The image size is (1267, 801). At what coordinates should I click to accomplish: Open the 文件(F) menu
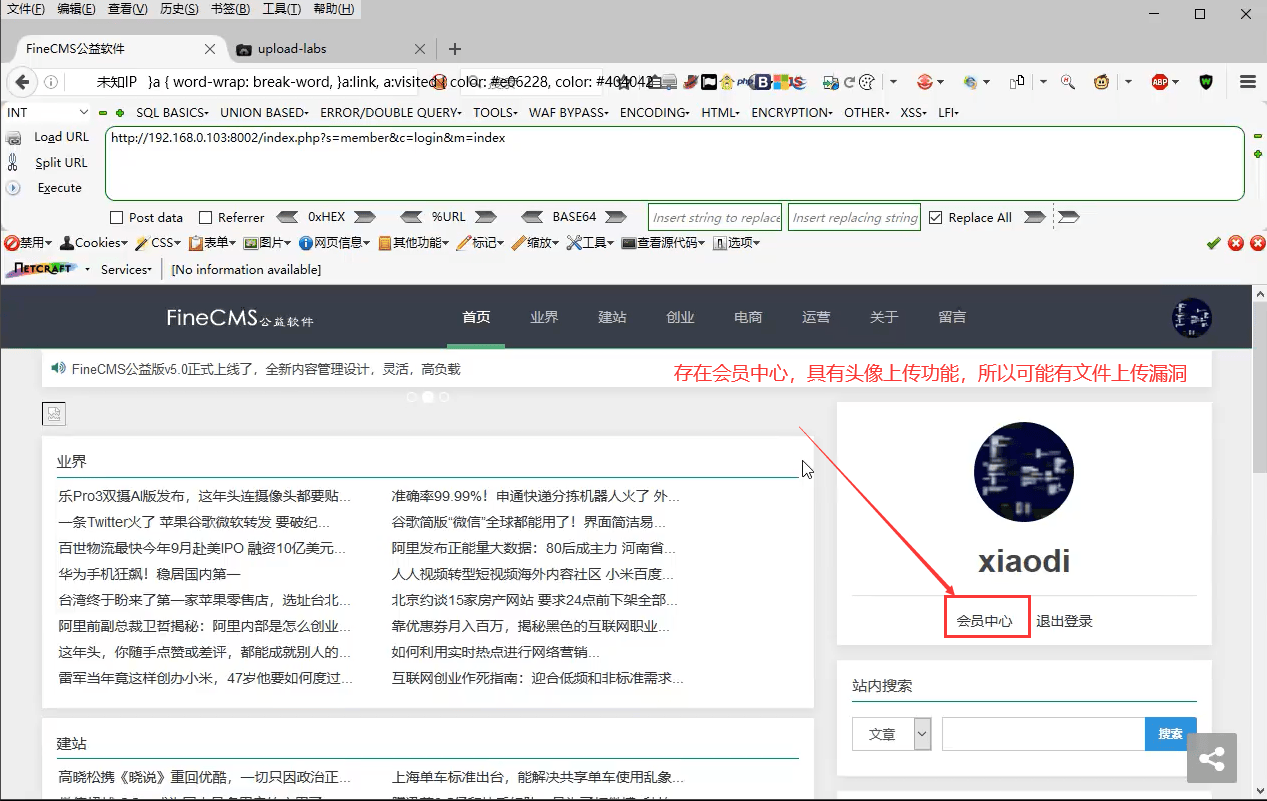click(x=26, y=9)
